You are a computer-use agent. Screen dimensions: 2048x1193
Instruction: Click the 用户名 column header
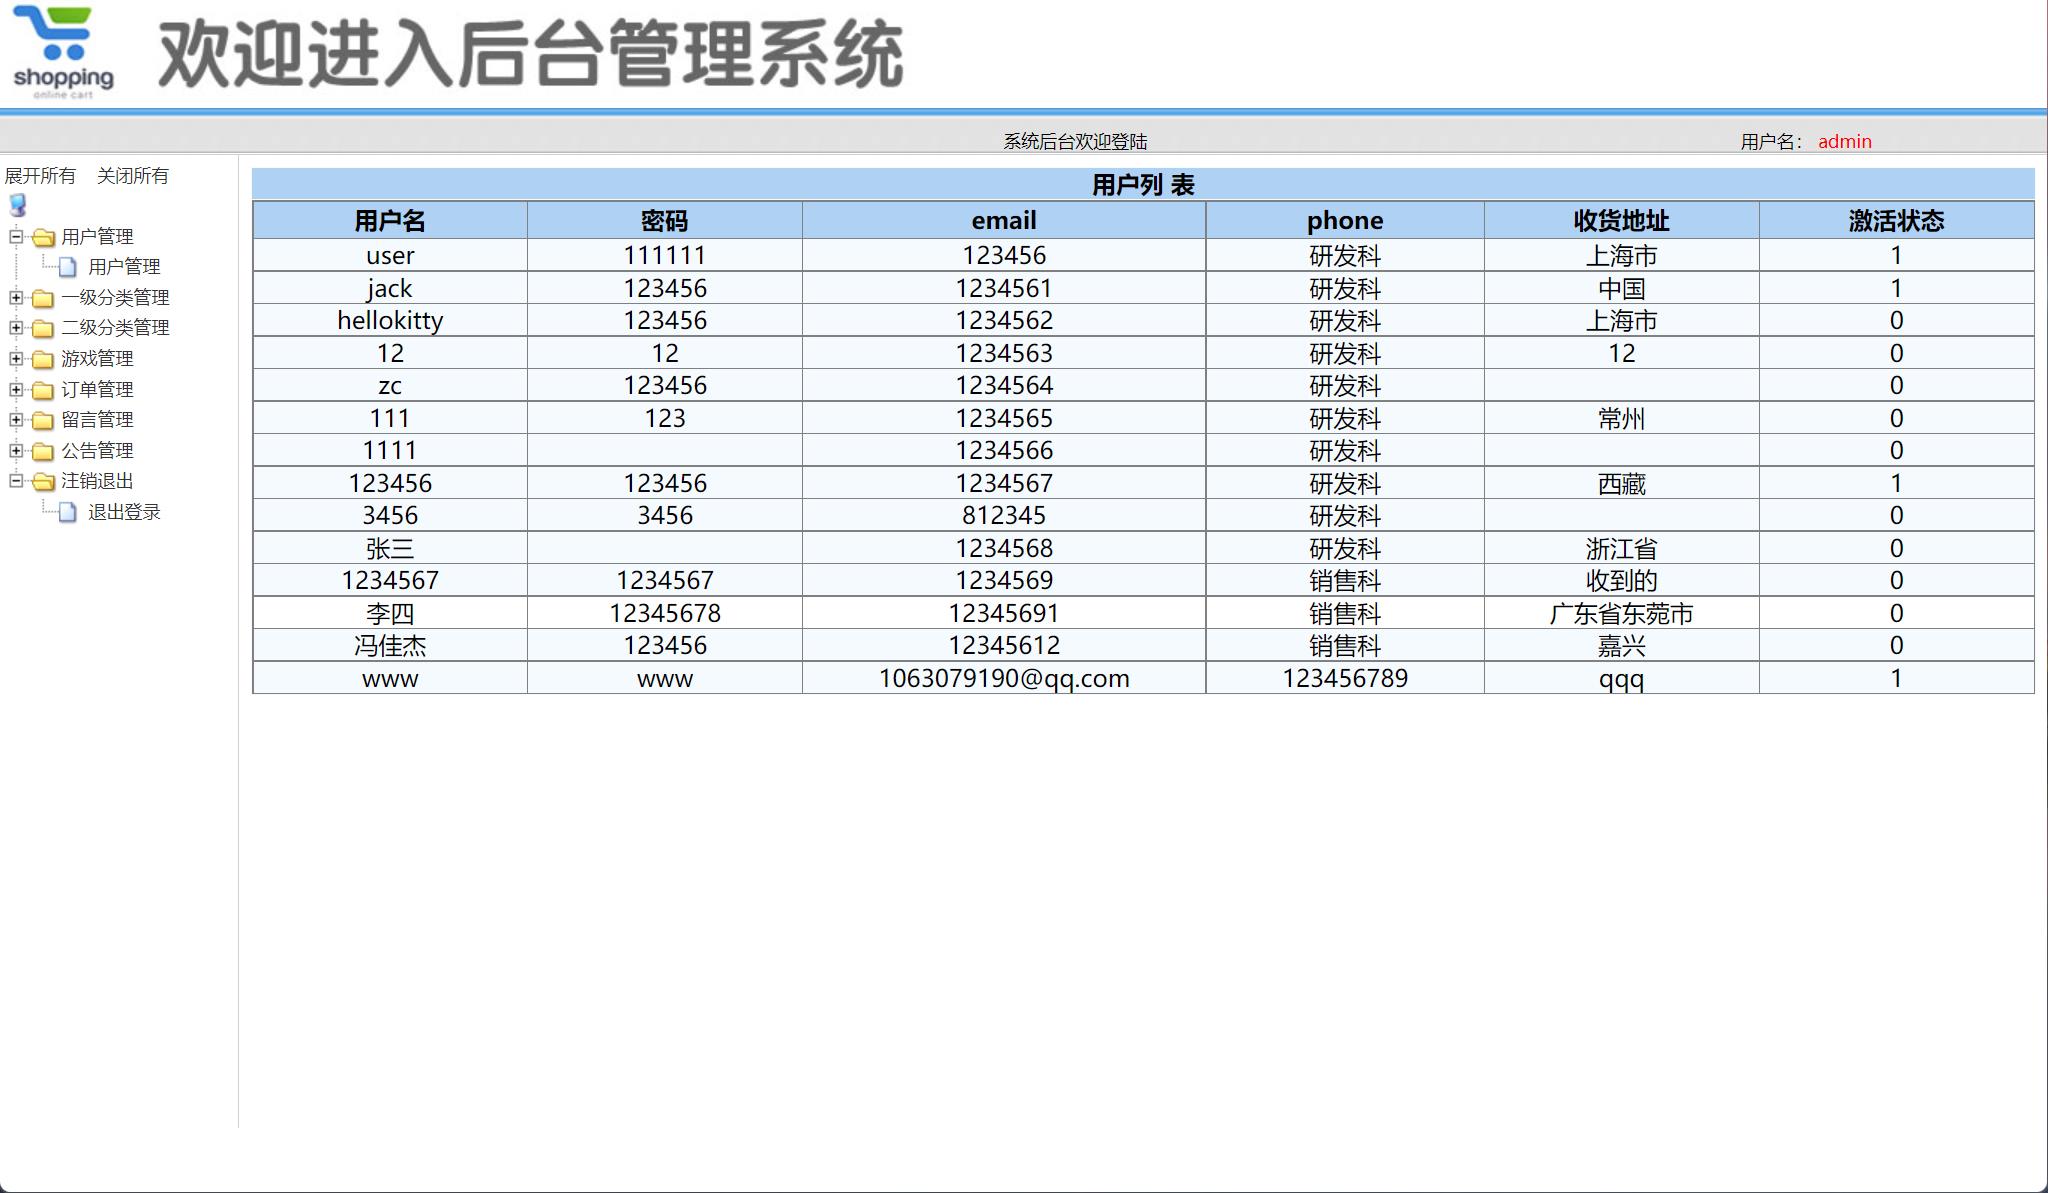(389, 220)
